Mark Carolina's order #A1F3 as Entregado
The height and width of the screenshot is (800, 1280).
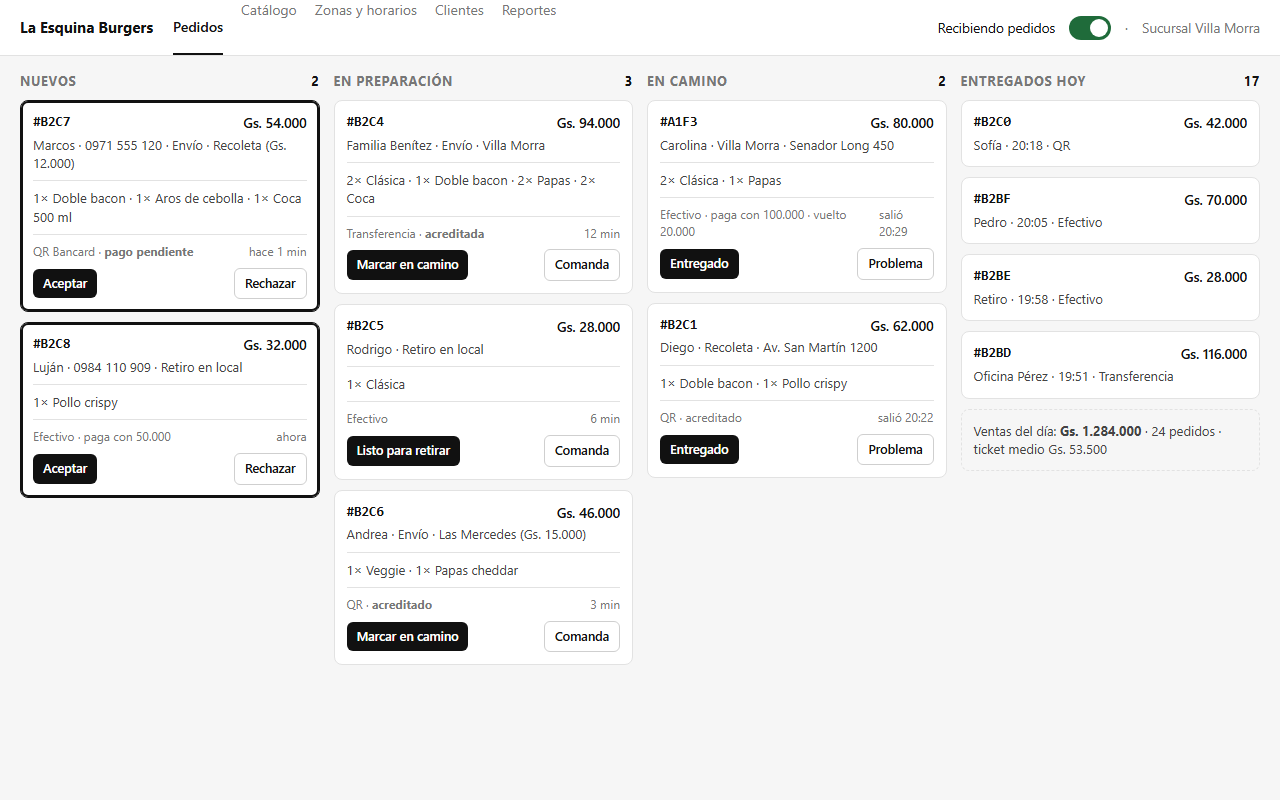(699, 264)
